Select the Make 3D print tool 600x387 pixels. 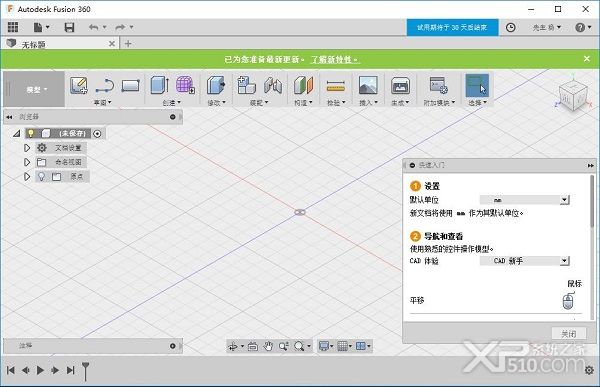(400, 85)
